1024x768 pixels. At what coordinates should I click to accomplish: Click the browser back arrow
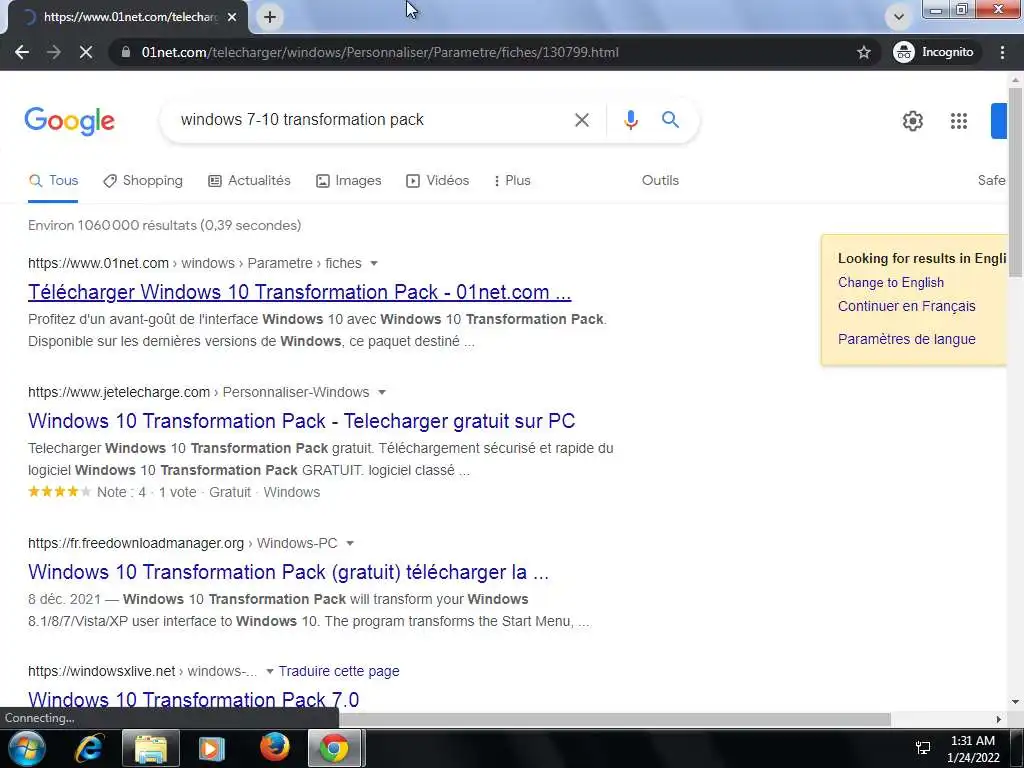click(x=22, y=52)
